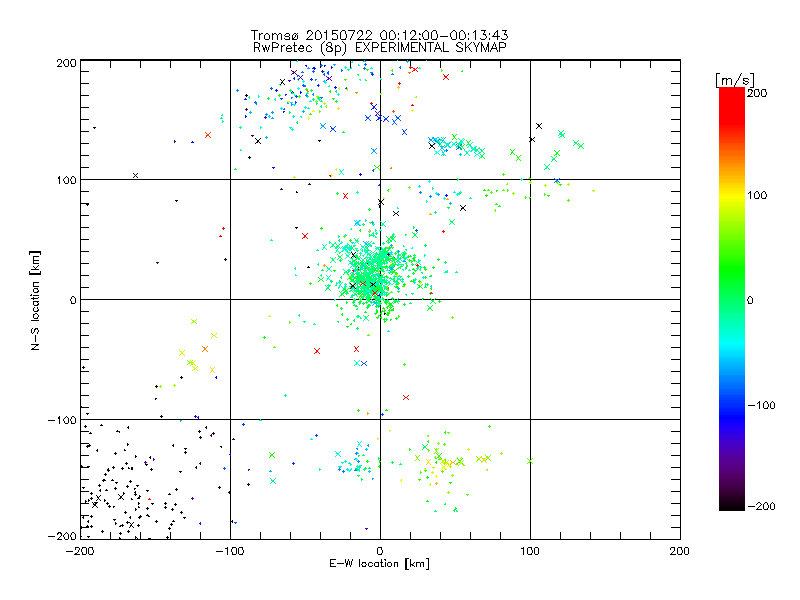Click the x-axis tick label '200'

pos(680,551)
